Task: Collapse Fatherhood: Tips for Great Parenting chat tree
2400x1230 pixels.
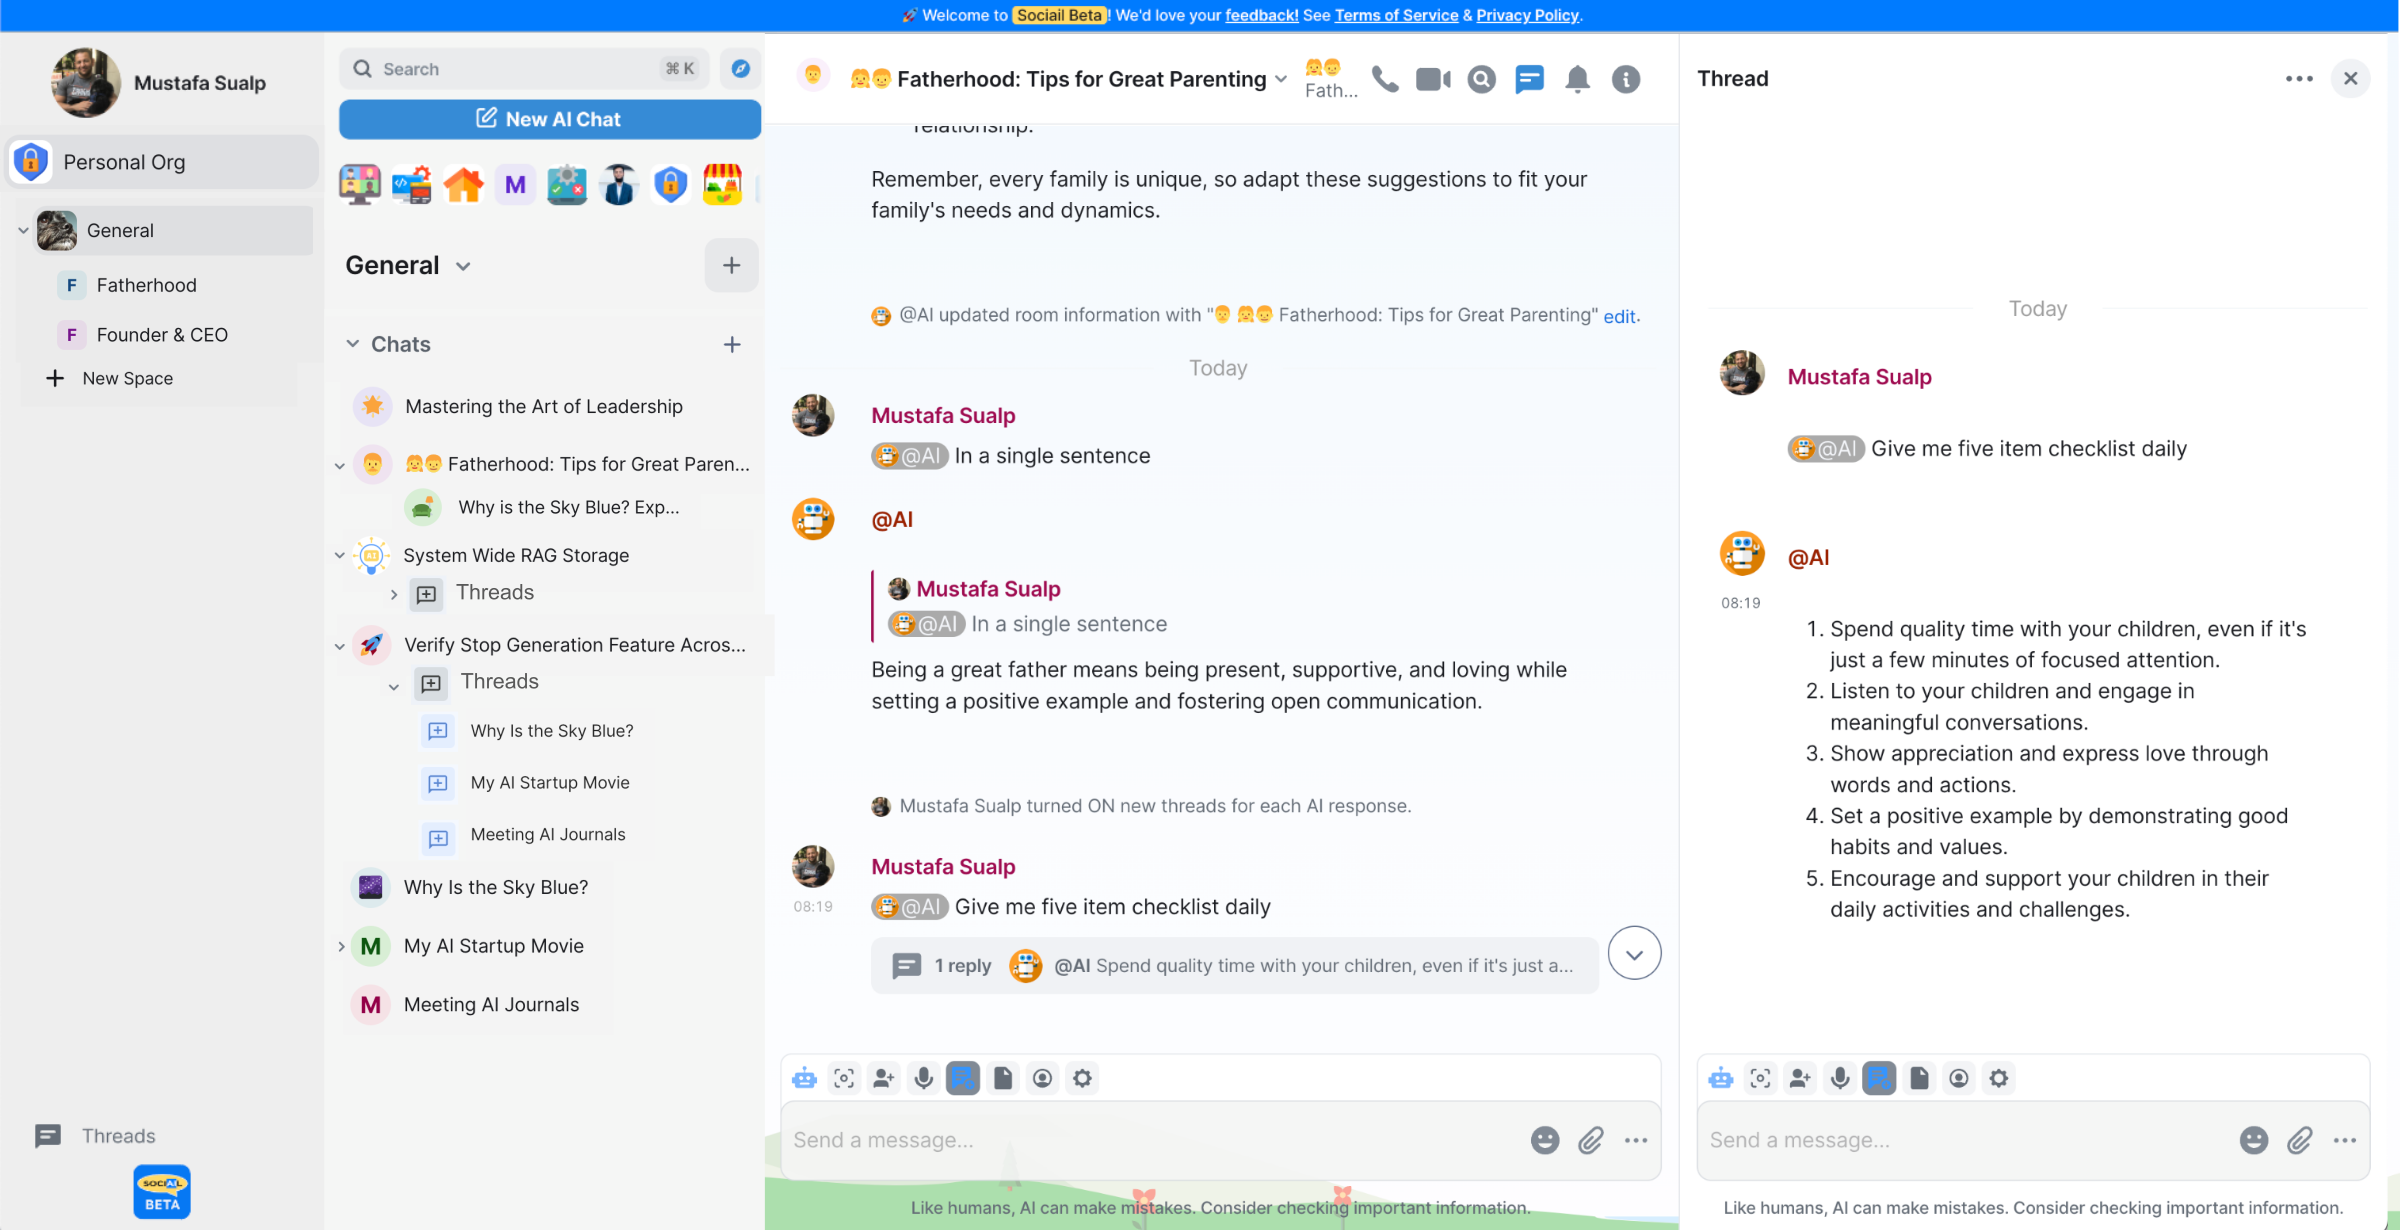Action: [x=339, y=465]
